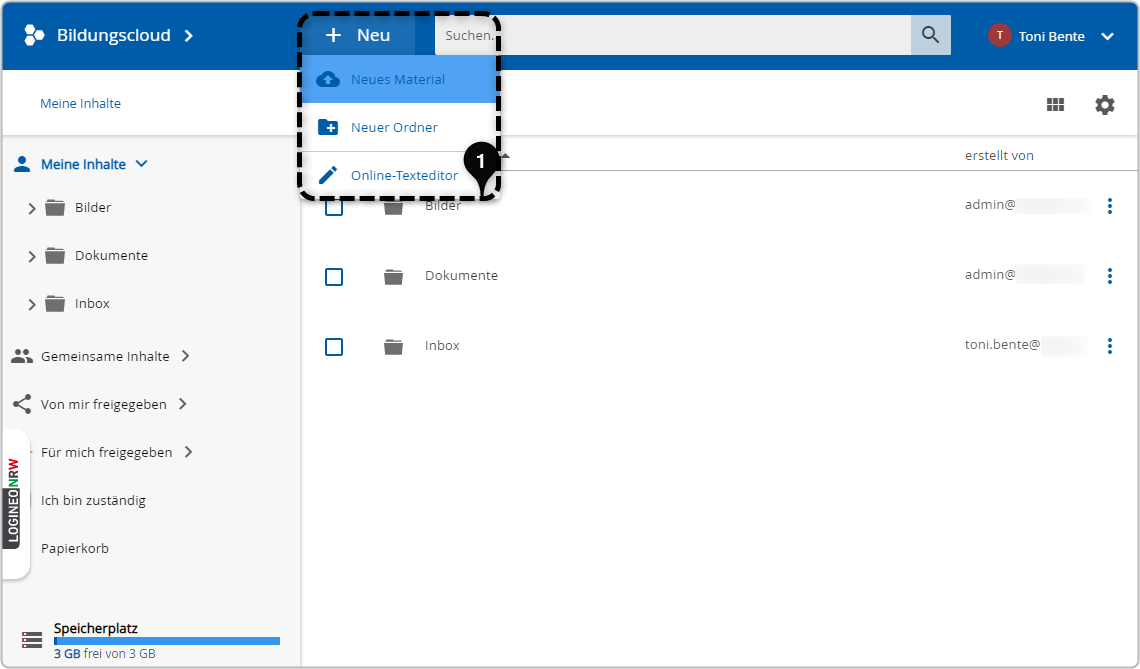Screen dimensions: 1140x669
Task: Expand Gemeinsame Inhalte in the sidebar
Action: point(100,355)
